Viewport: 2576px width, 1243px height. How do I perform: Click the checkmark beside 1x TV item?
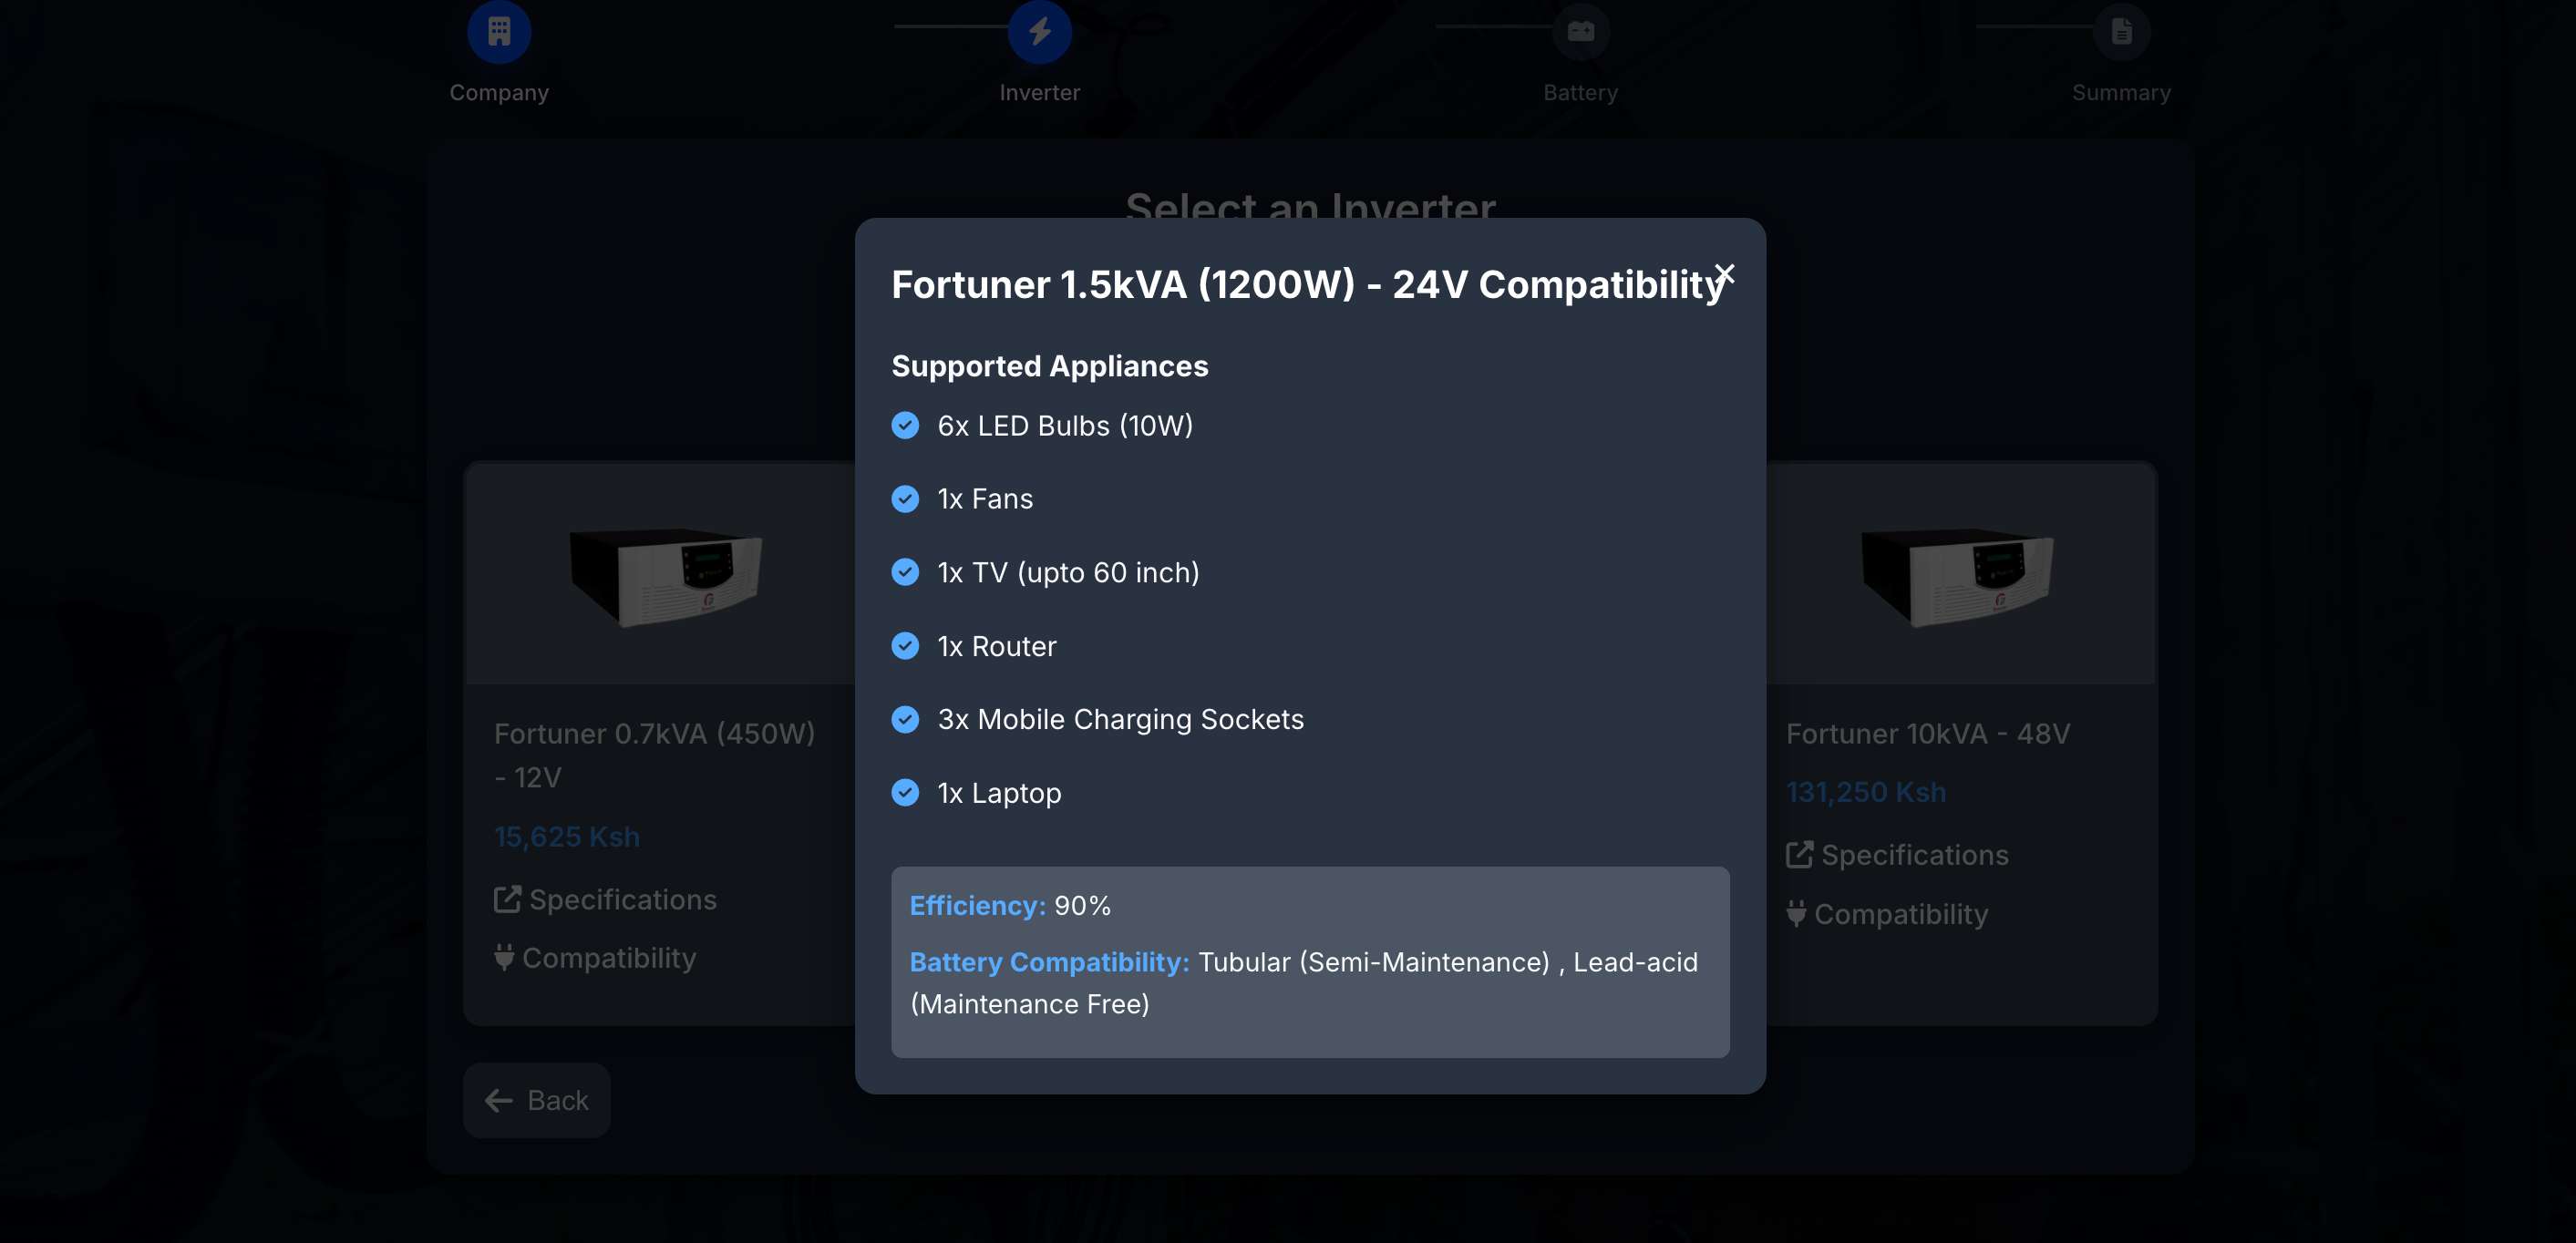click(x=905, y=572)
